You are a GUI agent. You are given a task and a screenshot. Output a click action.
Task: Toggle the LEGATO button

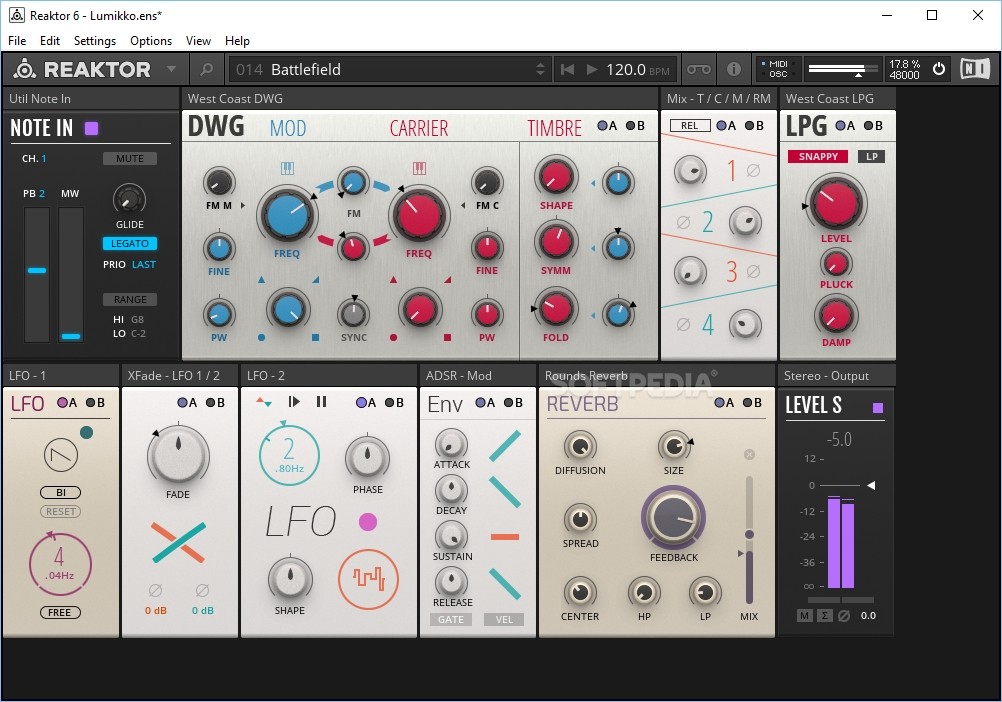pyautogui.click(x=130, y=243)
